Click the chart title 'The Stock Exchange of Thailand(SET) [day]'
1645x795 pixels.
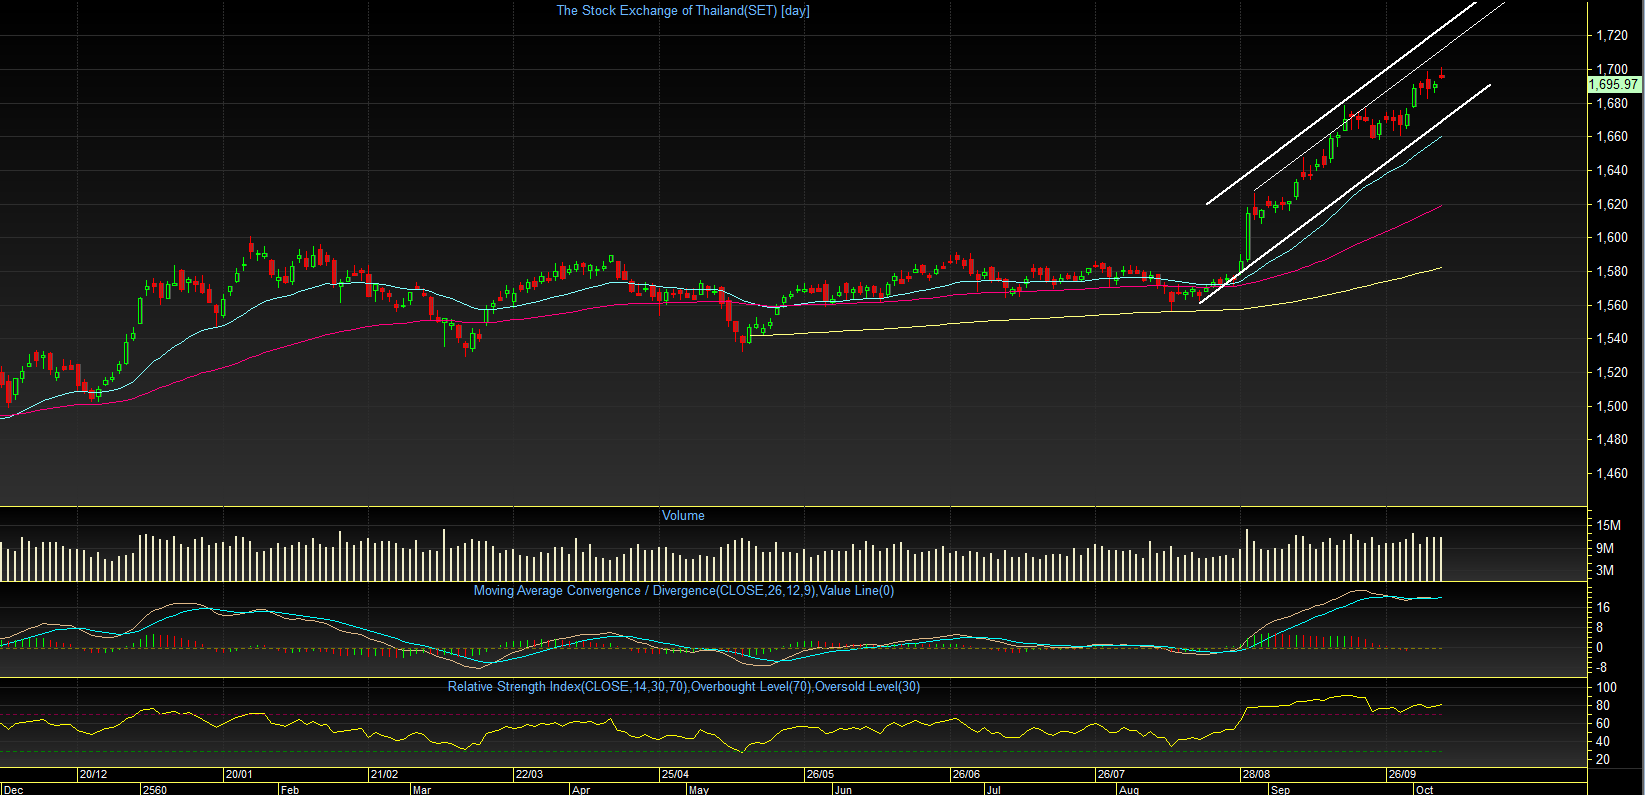click(x=683, y=11)
